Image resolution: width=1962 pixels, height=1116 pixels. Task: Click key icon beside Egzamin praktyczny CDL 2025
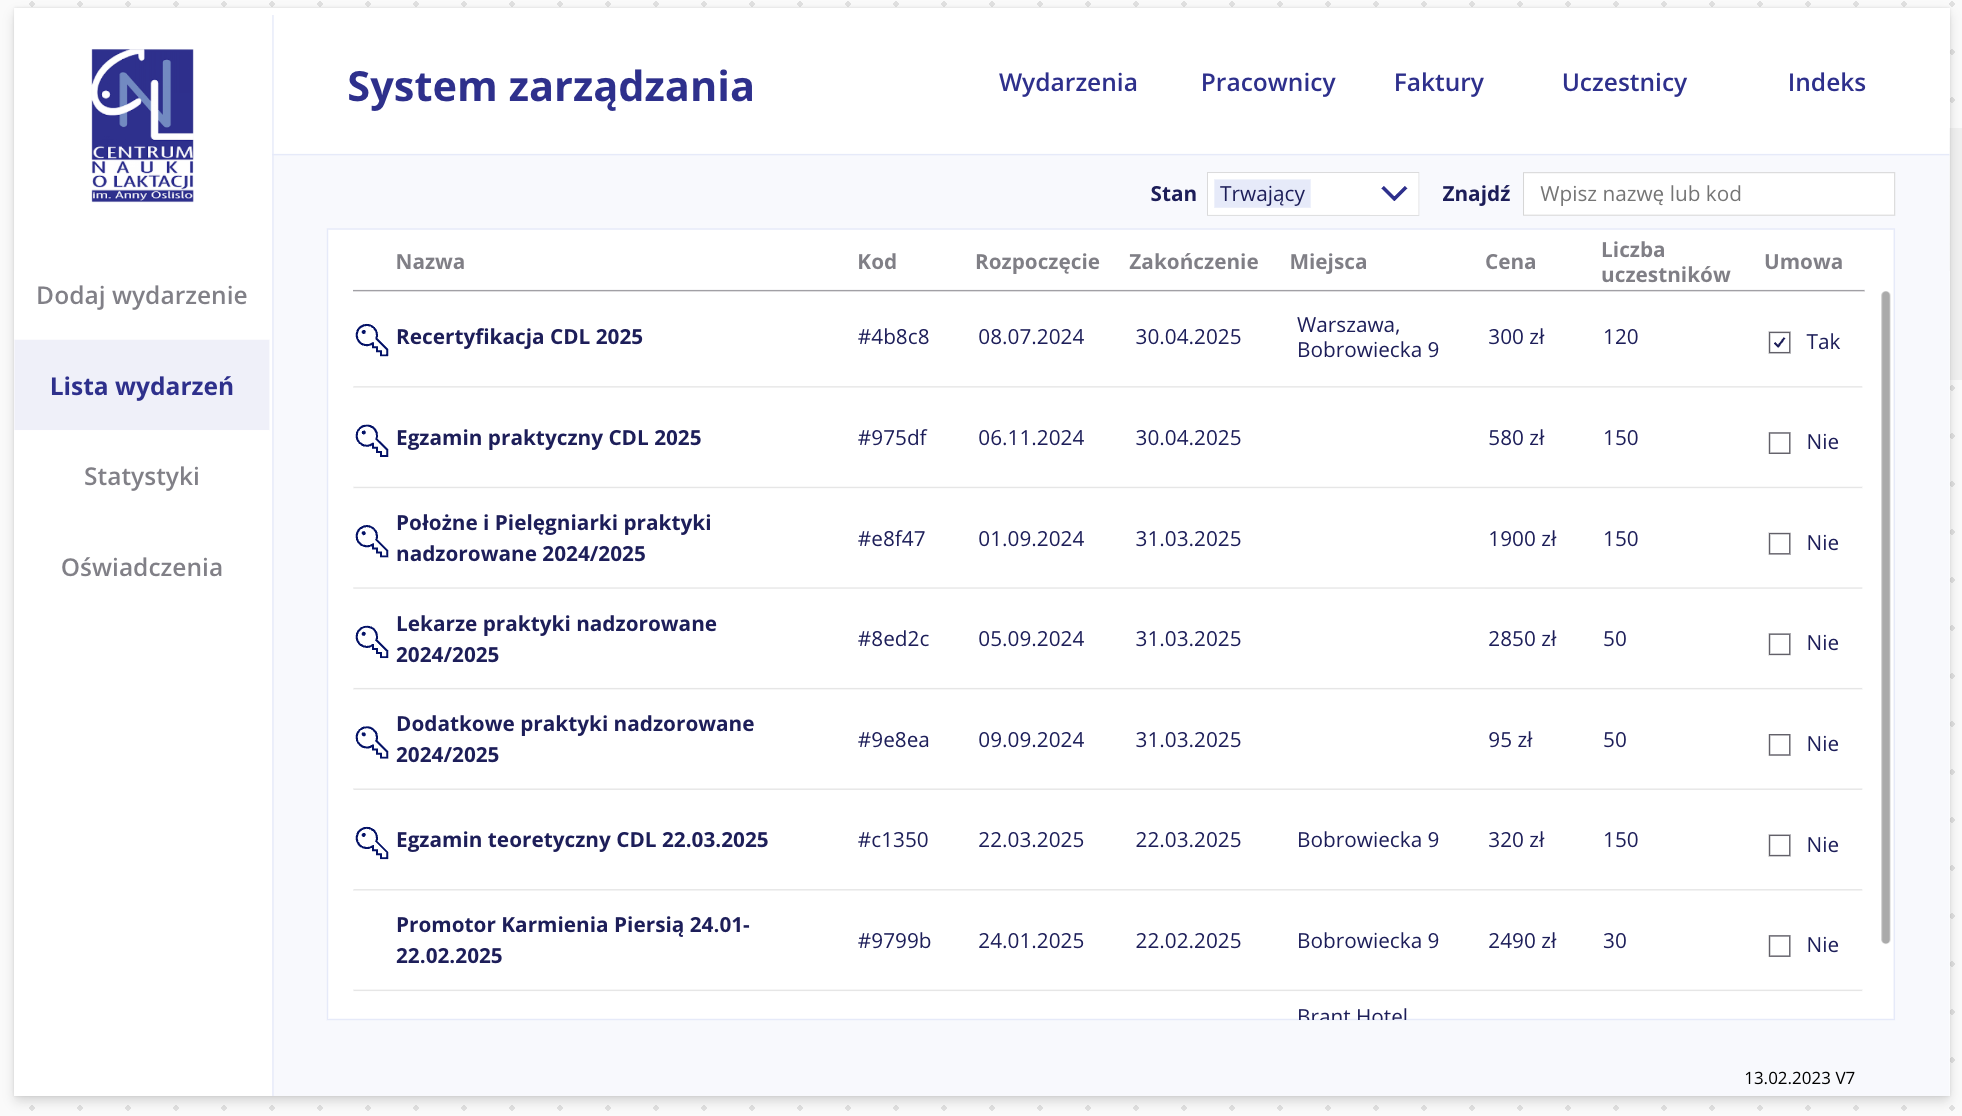(372, 441)
